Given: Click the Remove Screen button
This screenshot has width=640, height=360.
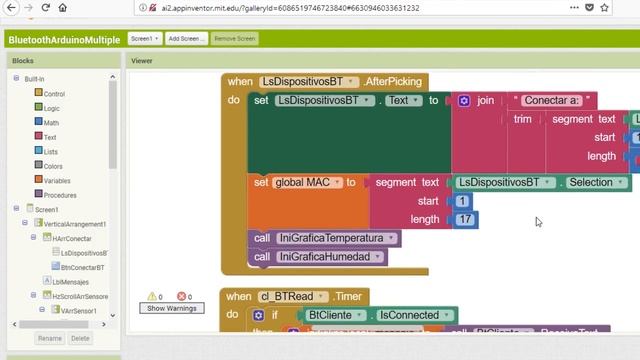Looking at the screenshot, I should (x=234, y=39).
